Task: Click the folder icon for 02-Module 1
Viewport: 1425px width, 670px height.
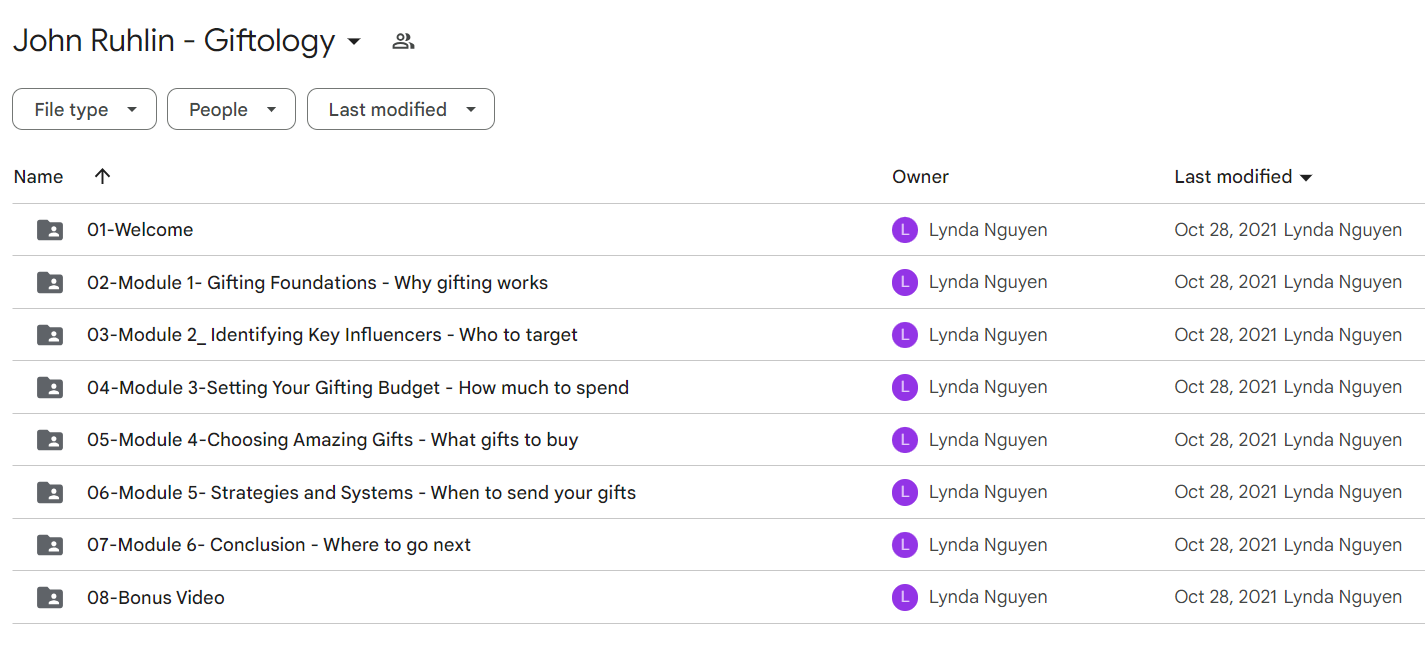Action: click(50, 282)
